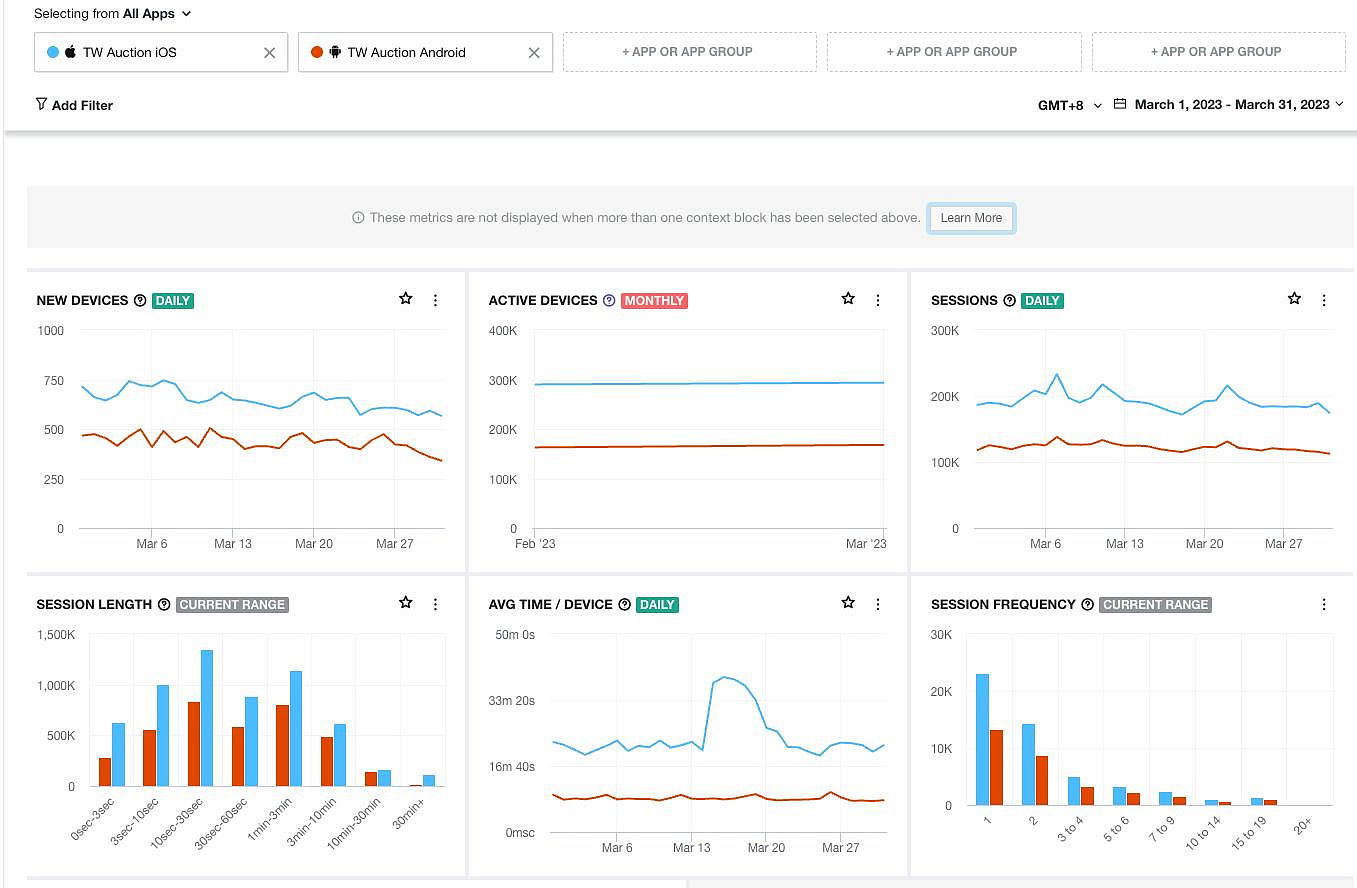The height and width of the screenshot is (888, 1357).
Task: Click the tallest blue bar at 10sec-30sec
Action: [x=207, y=718]
